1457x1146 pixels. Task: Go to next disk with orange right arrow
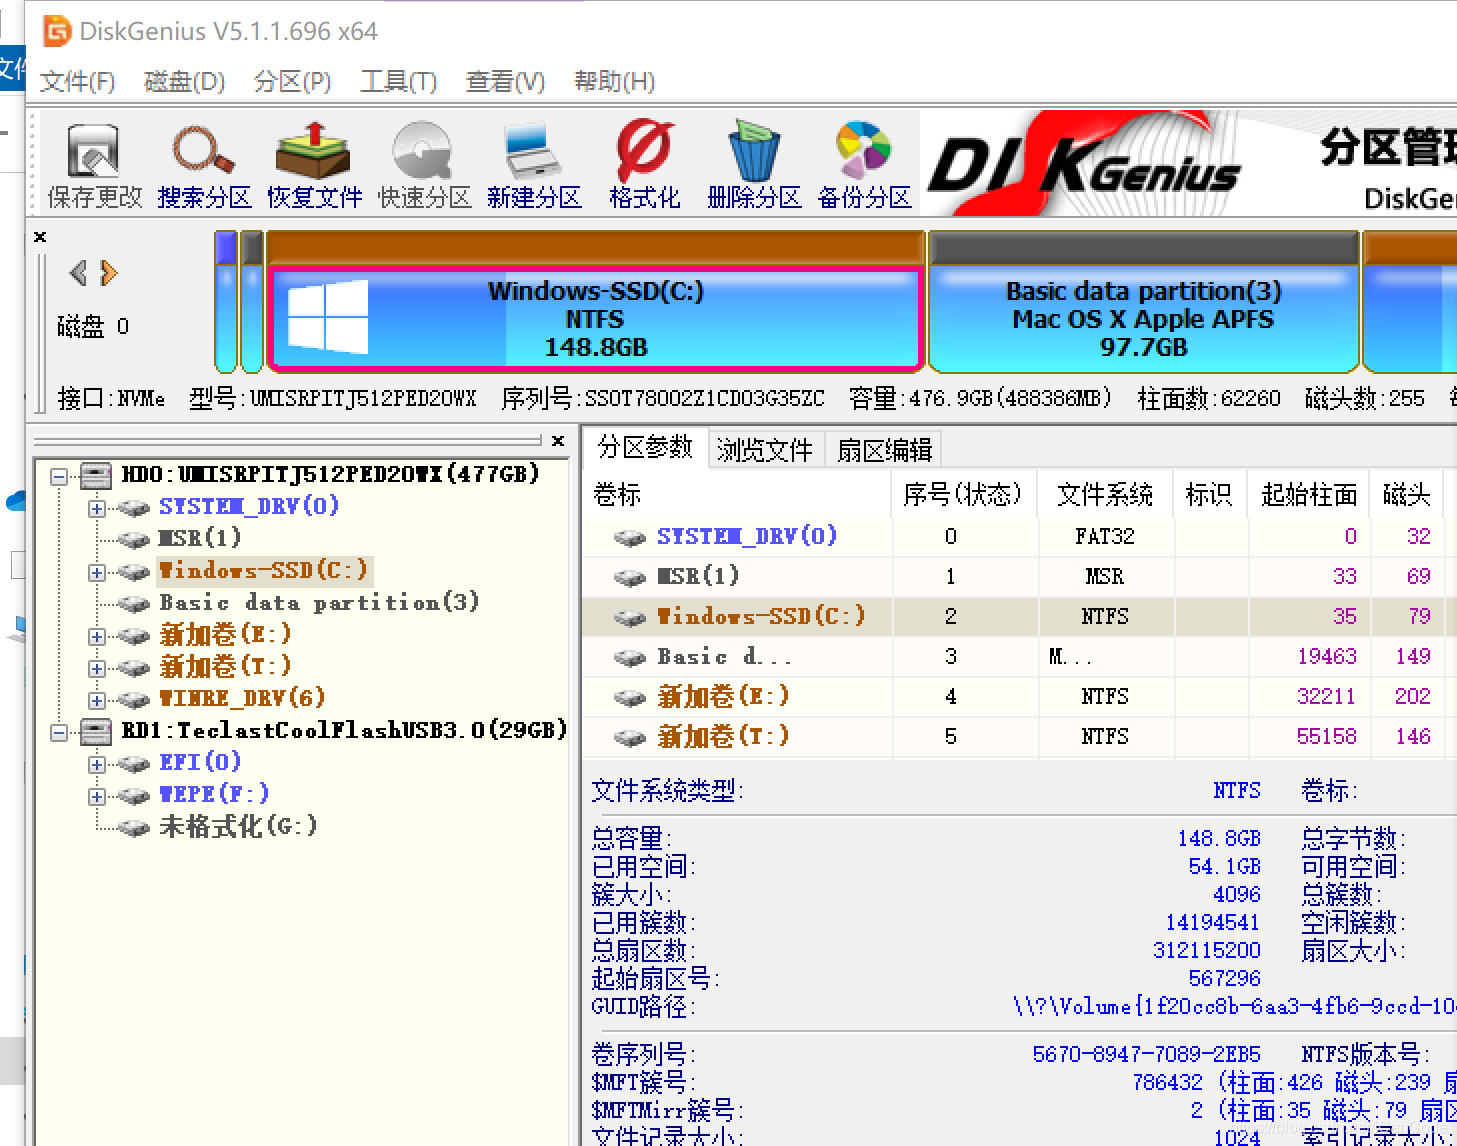pyautogui.click(x=109, y=272)
